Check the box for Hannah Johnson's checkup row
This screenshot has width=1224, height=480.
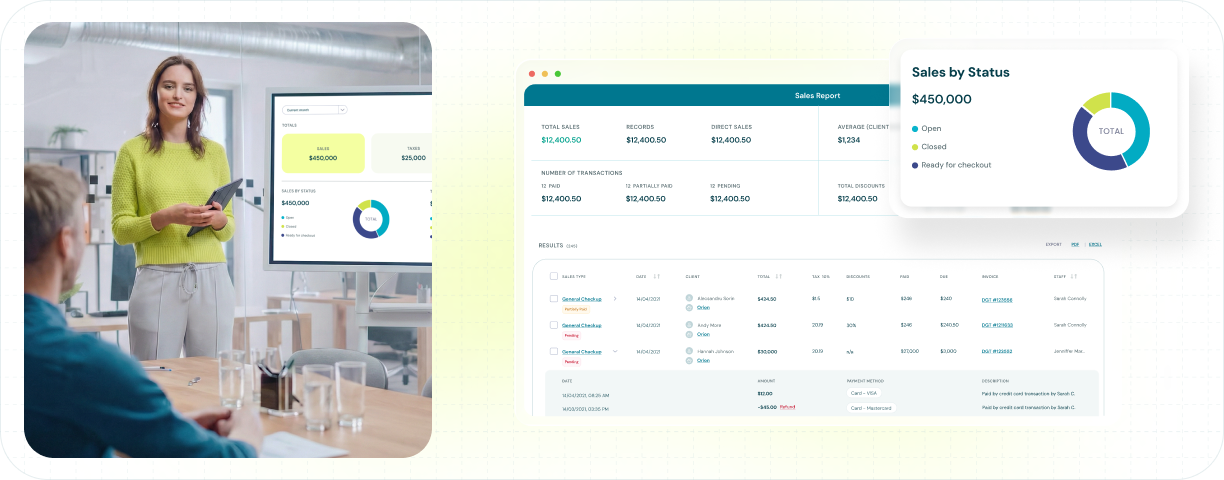(554, 351)
